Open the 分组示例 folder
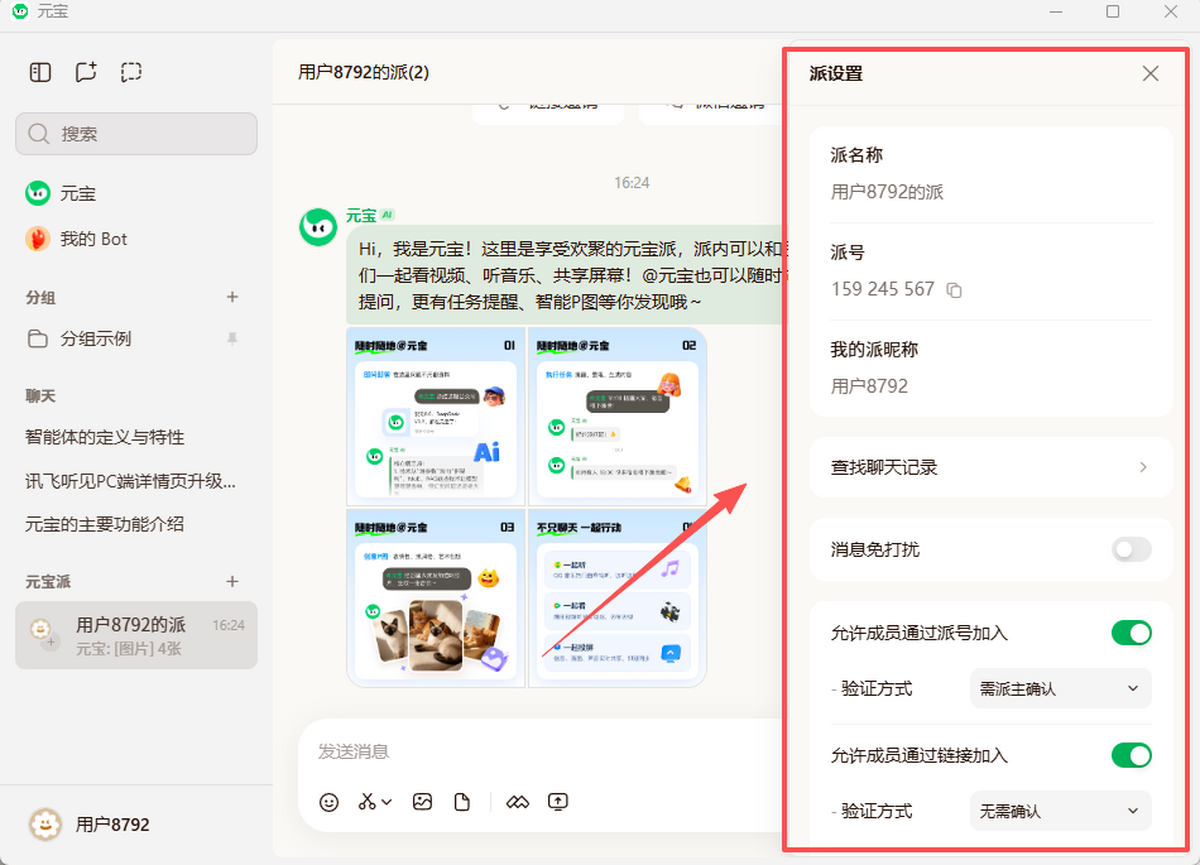Screen dimensions: 1200x865 click(x=95, y=339)
